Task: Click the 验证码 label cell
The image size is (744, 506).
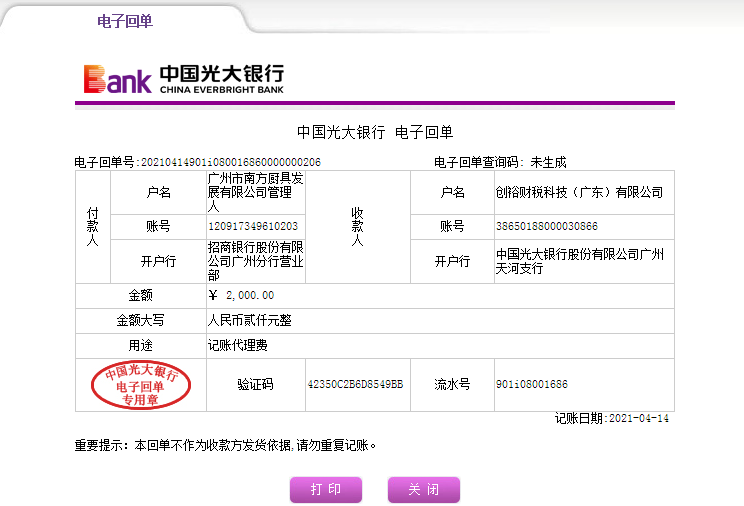Action: 255,384
